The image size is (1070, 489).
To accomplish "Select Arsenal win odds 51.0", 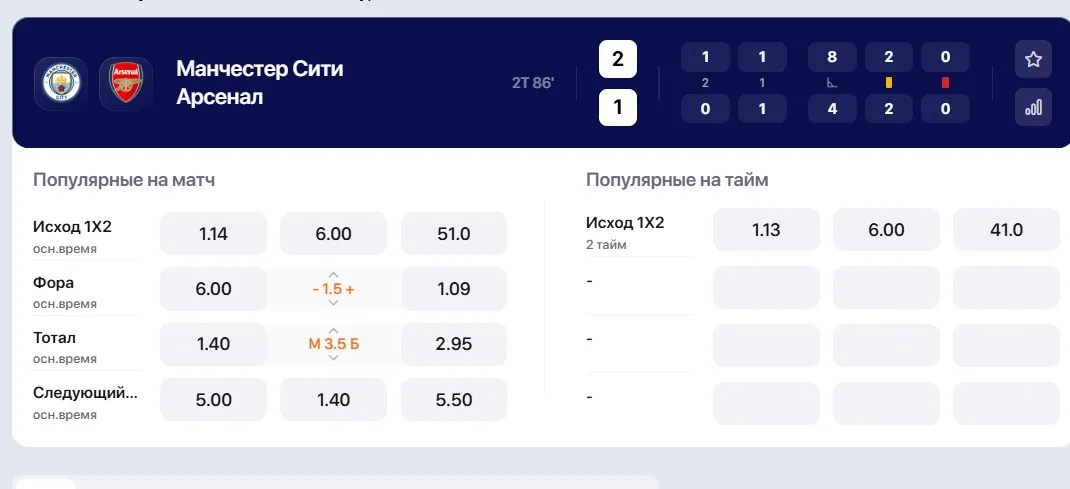I will pyautogui.click(x=454, y=234).
